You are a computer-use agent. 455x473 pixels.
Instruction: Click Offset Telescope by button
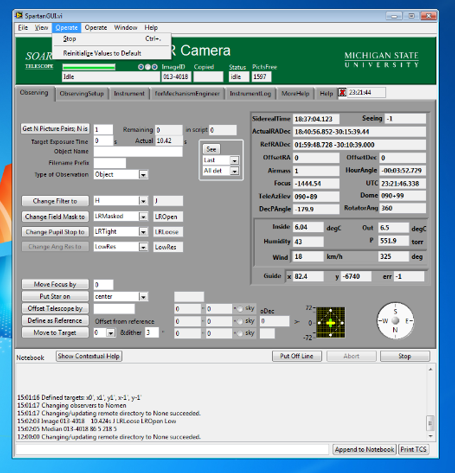(x=55, y=308)
